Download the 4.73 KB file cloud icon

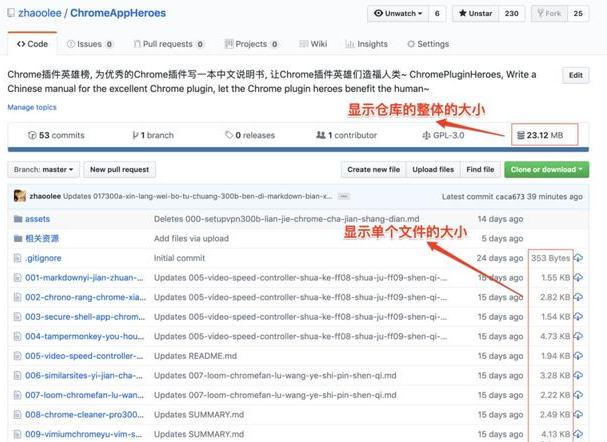pos(578,336)
